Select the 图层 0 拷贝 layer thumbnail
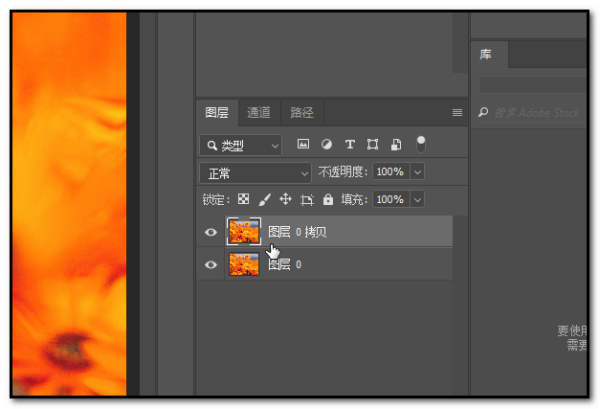600x409 pixels. (244, 231)
